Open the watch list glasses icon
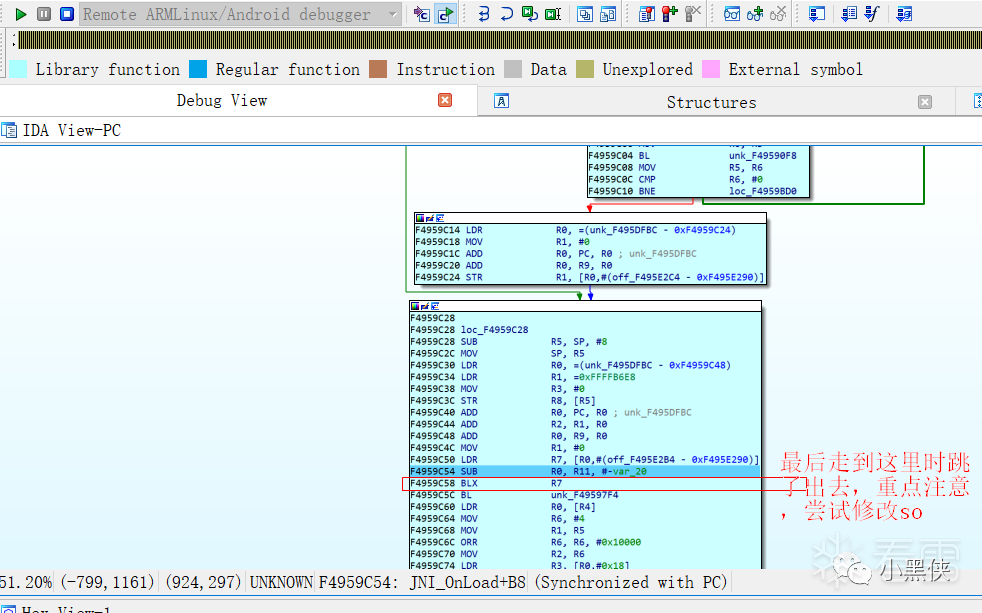Screen dimensions: 982x613 click(731, 14)
